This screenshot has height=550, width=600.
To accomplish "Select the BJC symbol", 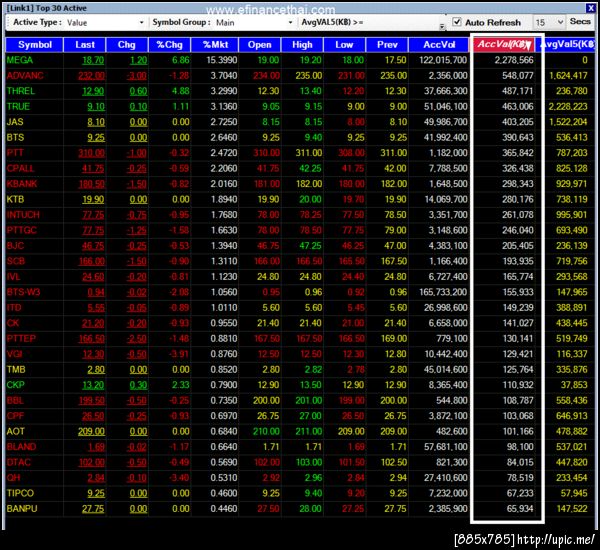I will (x=15, y=246).
